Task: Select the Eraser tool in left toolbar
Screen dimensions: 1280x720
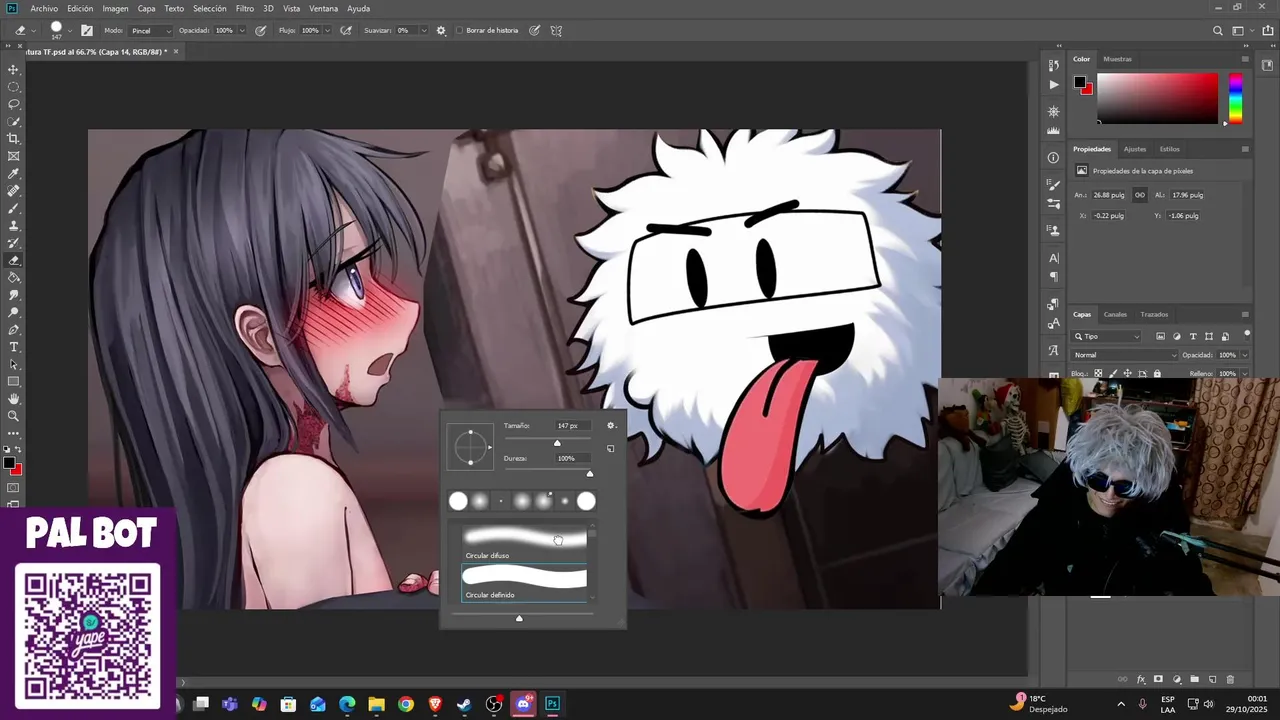Action: pyautogui.click(x=14, y=260)
